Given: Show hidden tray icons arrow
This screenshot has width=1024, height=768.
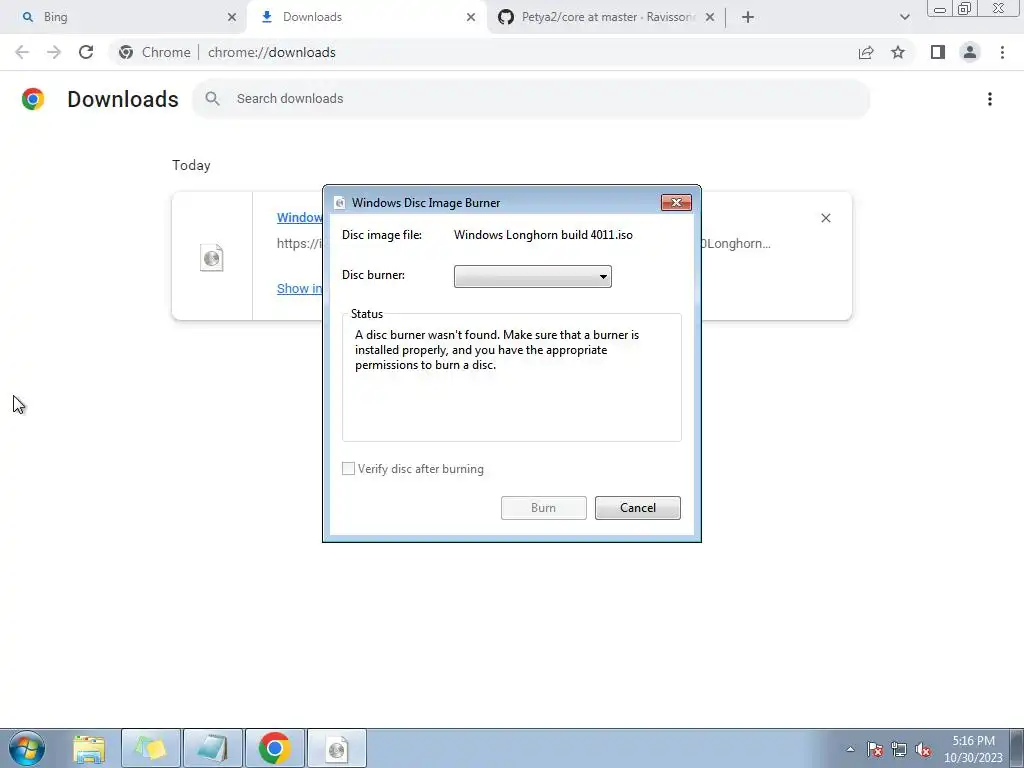Looking at the screenshot, I should tap(850, 749).
